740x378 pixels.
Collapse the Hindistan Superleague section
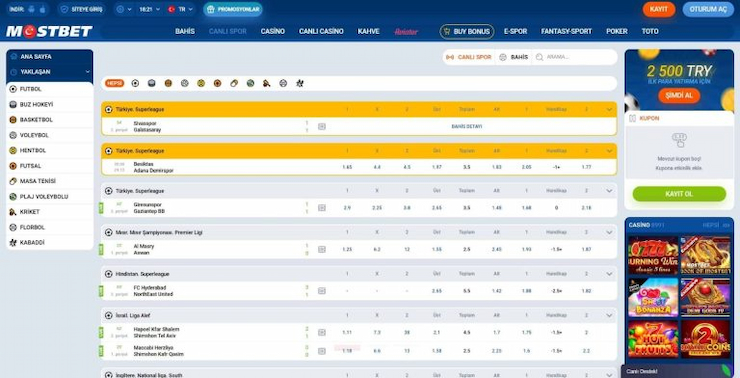[x=609, y=274]
